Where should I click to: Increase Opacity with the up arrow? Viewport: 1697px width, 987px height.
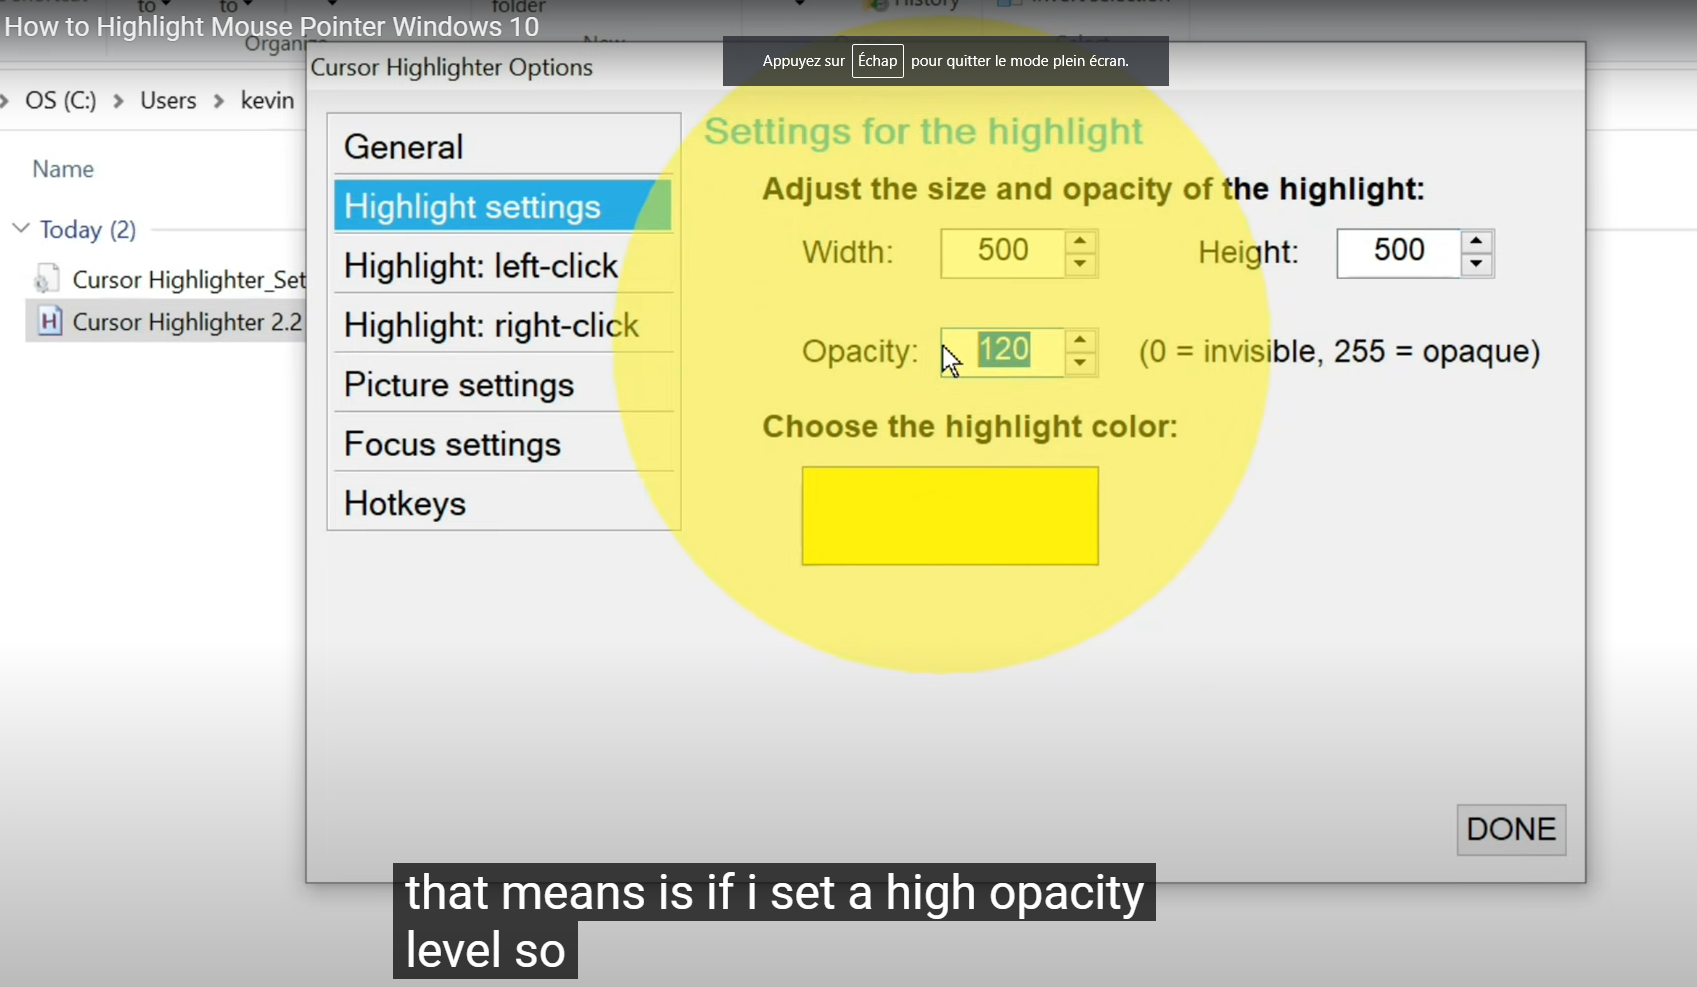click(x=1080, y=340)
